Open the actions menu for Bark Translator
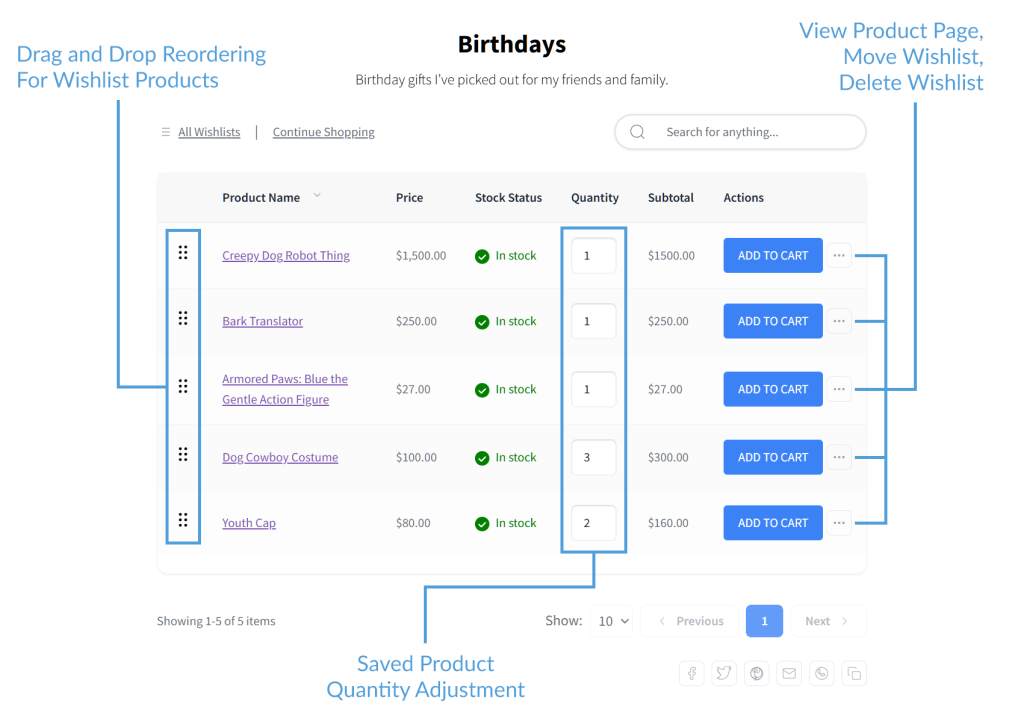 pyautogui.click(x=839, y=321)
